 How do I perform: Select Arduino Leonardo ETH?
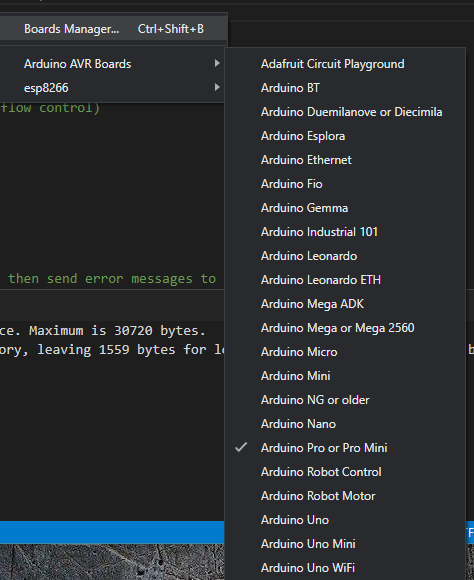[x=345, y=280]
